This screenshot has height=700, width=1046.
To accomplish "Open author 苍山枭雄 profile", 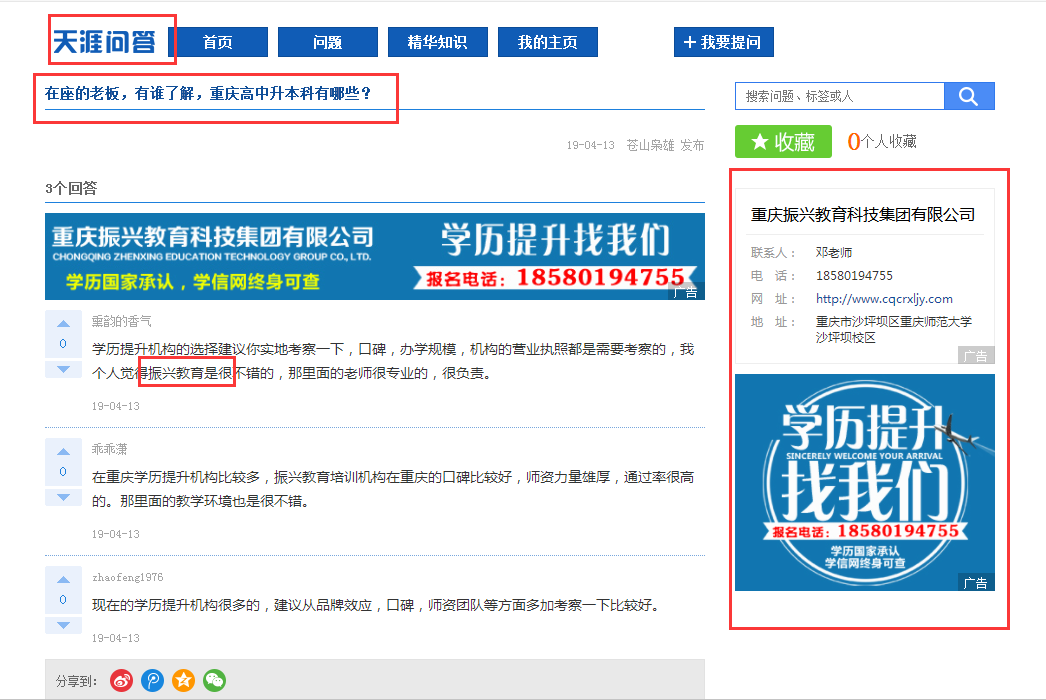I will tap(650, 145).
